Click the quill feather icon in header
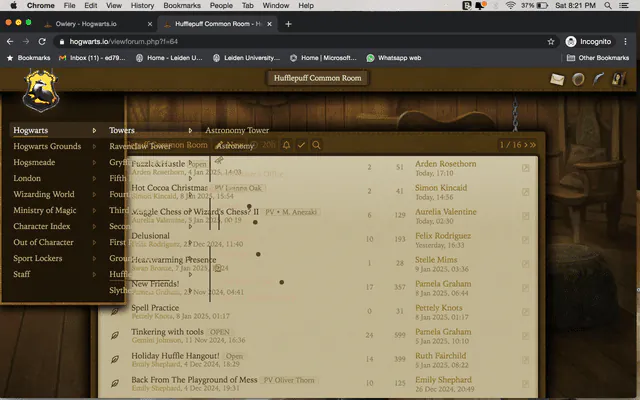The height and width of the screenshot is (400, 640). coord(598,79)
